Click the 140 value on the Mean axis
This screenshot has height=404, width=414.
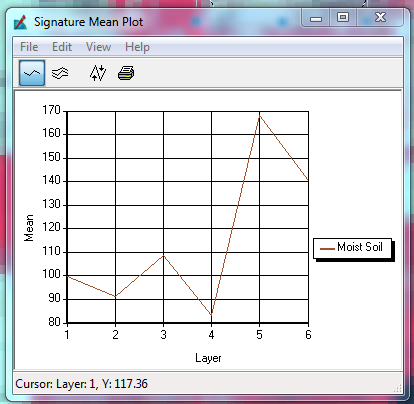tap(52, 180)
